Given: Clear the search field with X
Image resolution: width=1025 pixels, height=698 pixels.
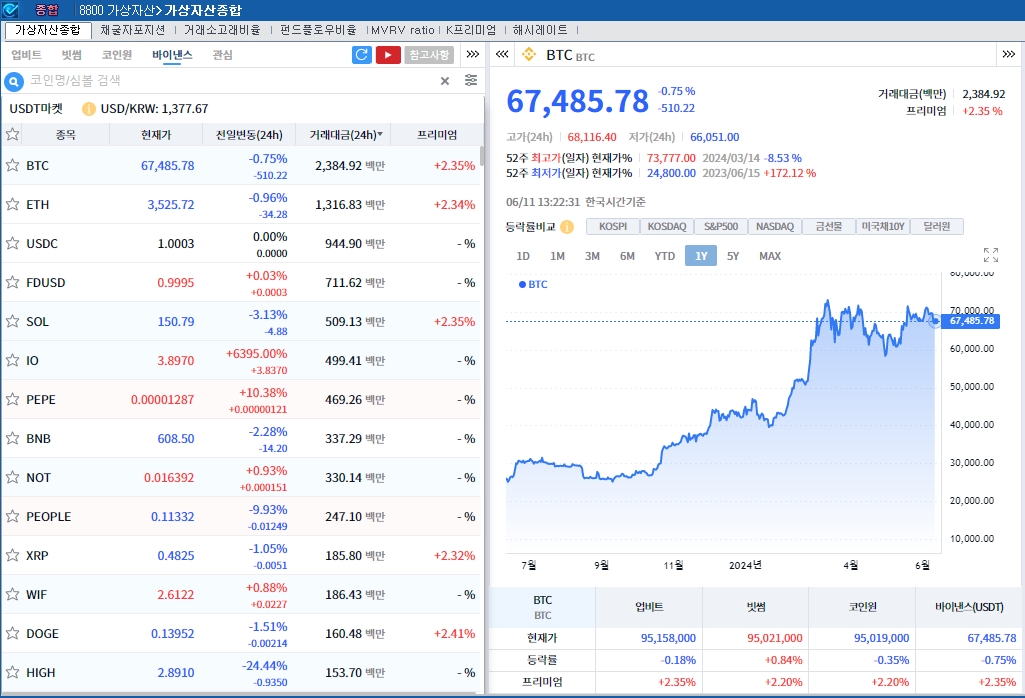Looking at the screenshot, I should point(445,81).
